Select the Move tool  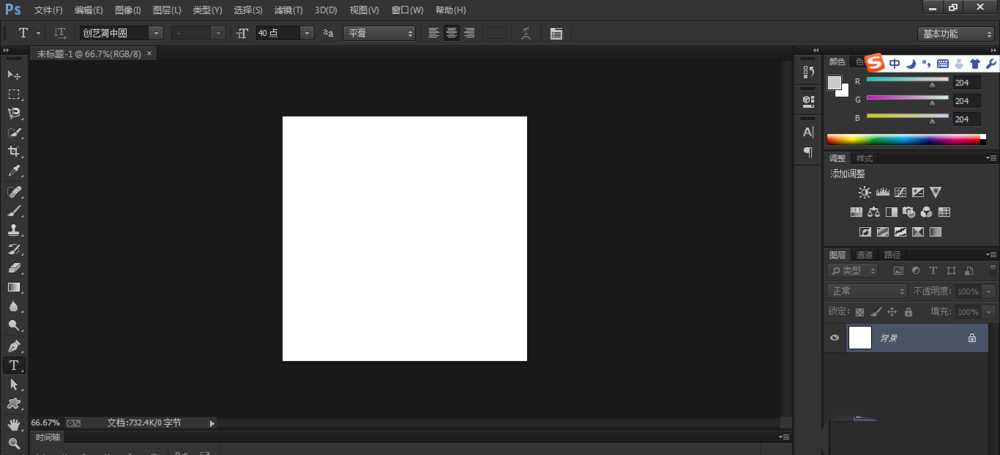tap(14, 75)
